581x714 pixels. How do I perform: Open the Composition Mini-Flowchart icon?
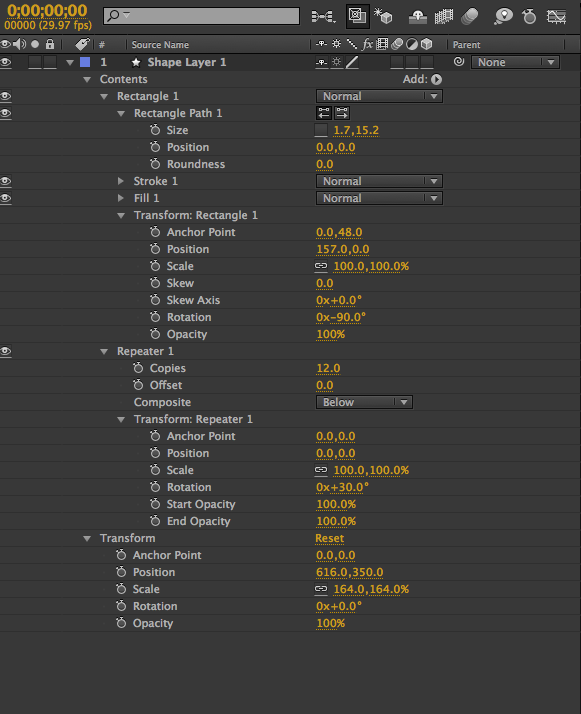point(323,17)
